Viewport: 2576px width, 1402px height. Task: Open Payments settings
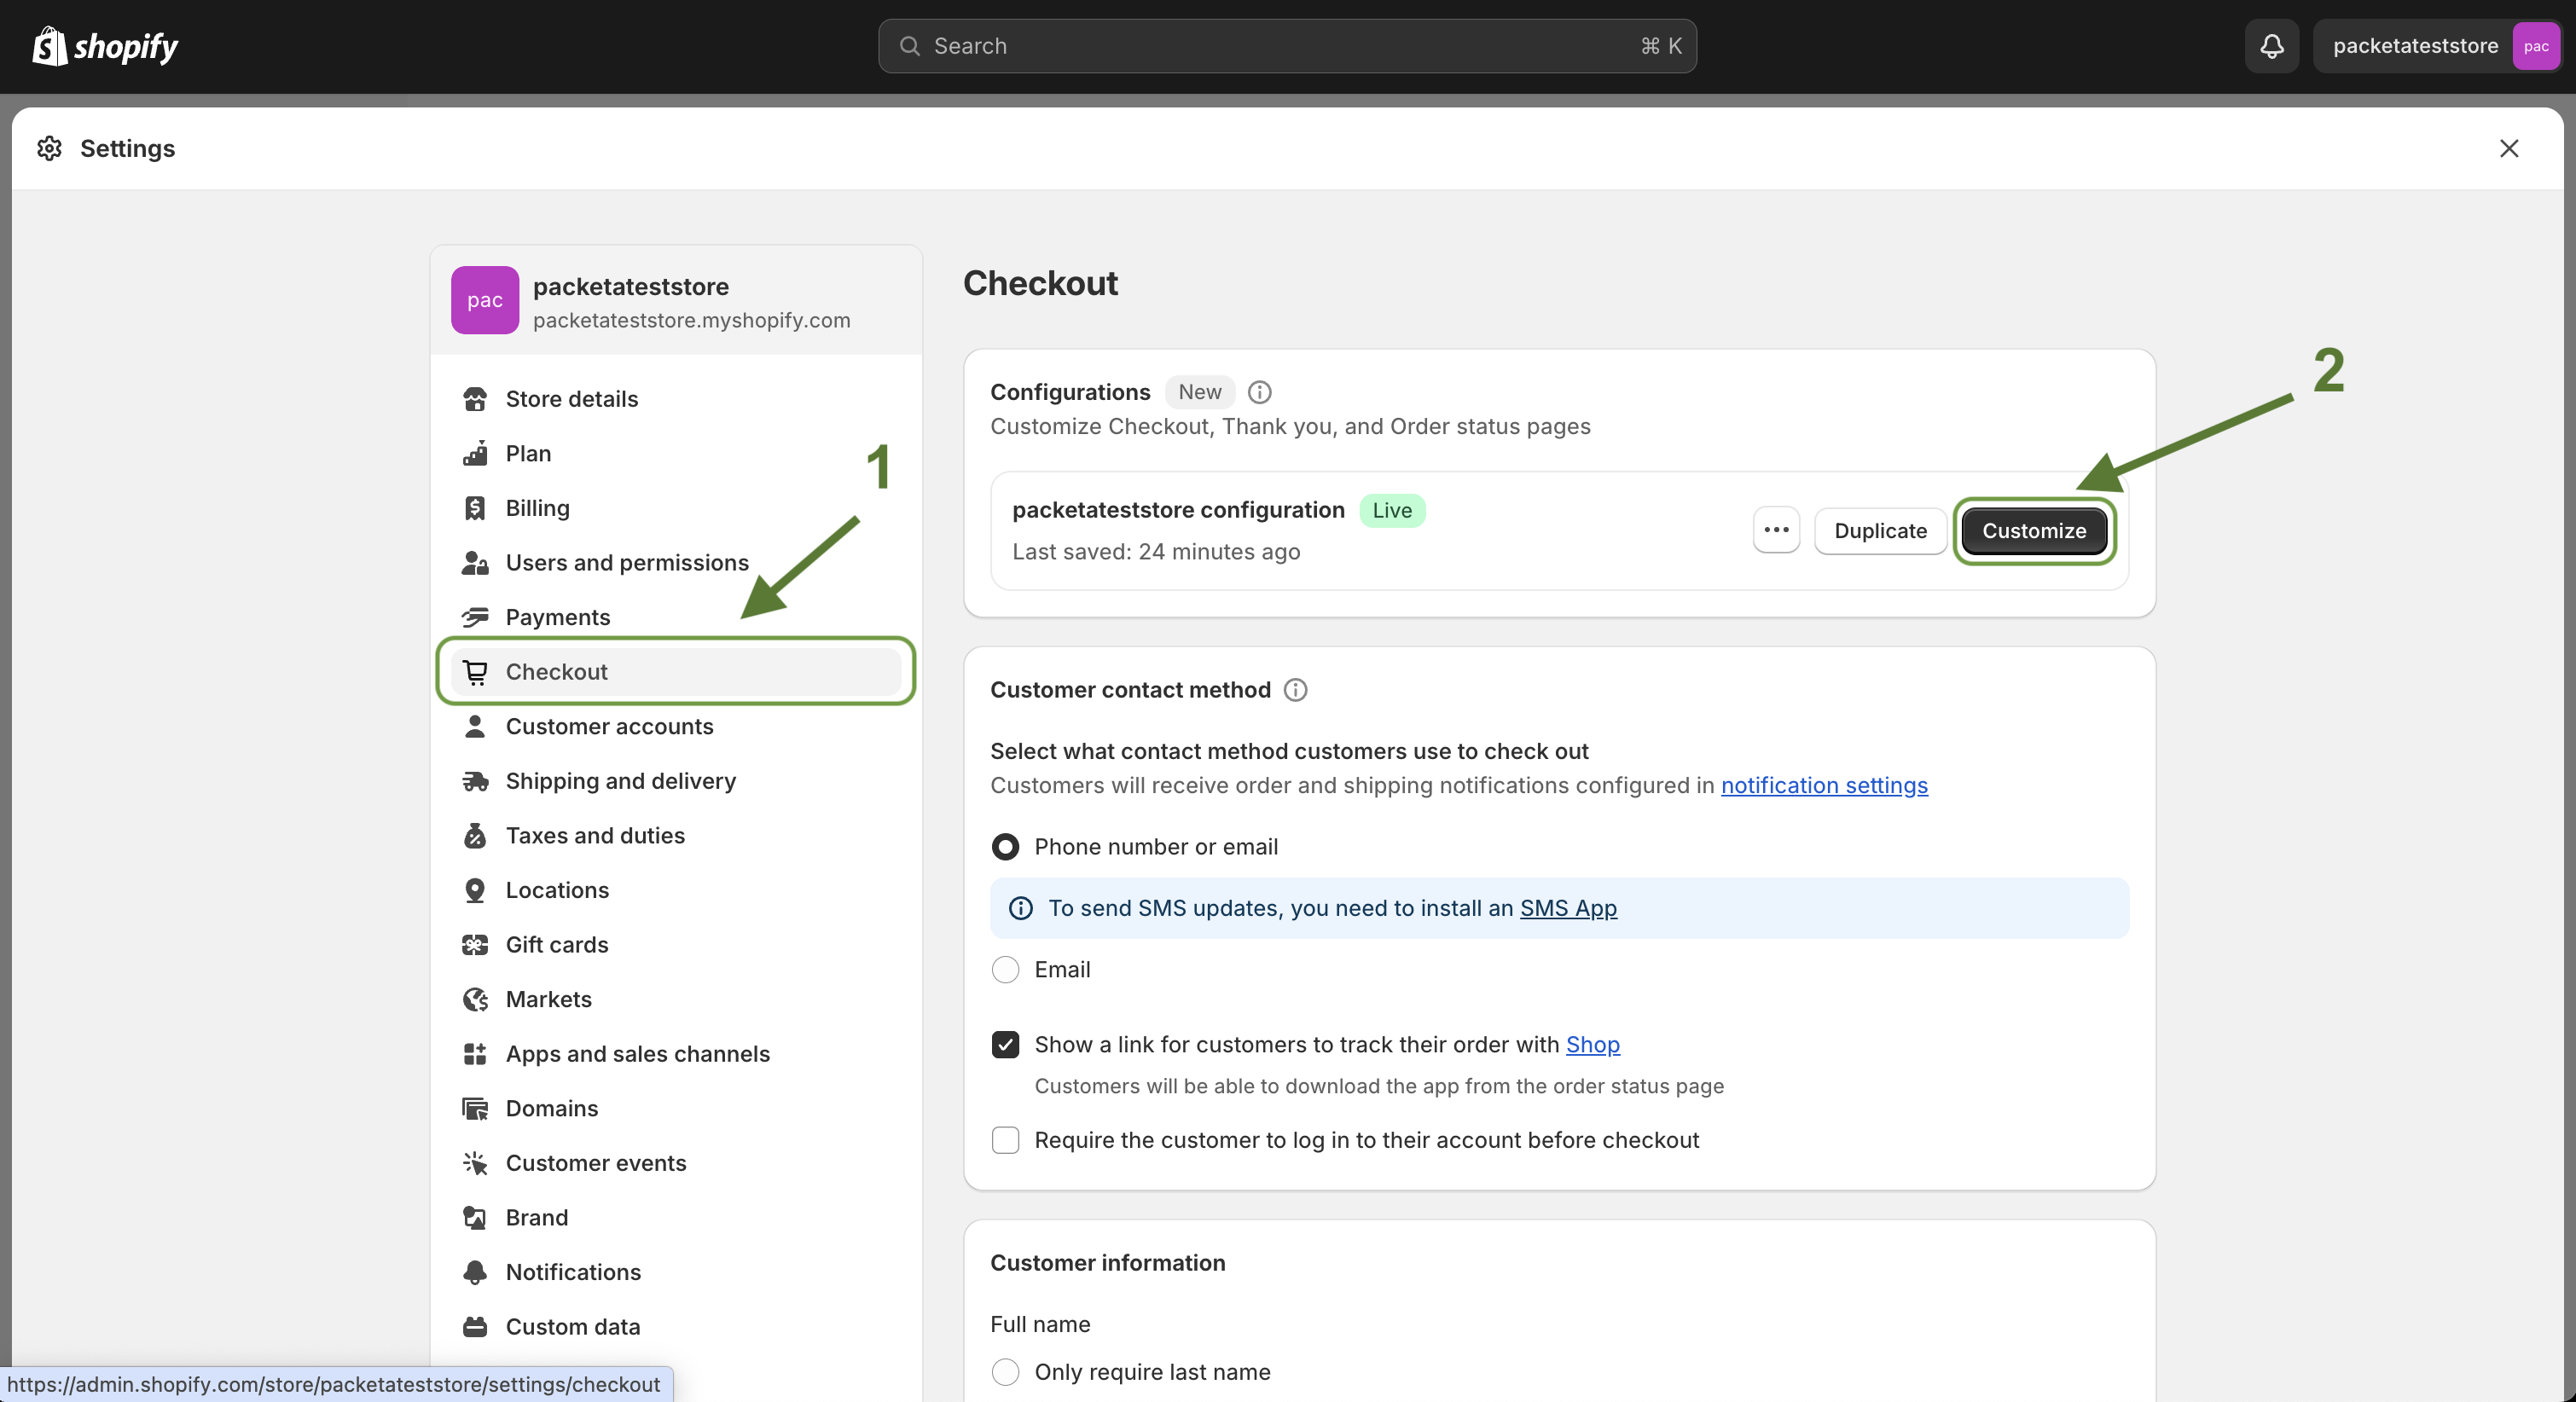(x=676, y=617)
